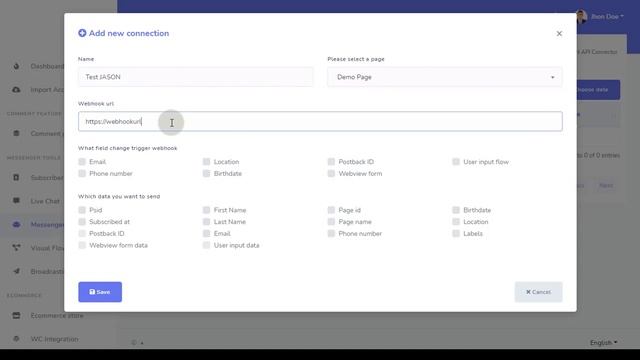Open the Ecommerce store menu item
This screenshot has width=640, height=360.
(57, 316)
